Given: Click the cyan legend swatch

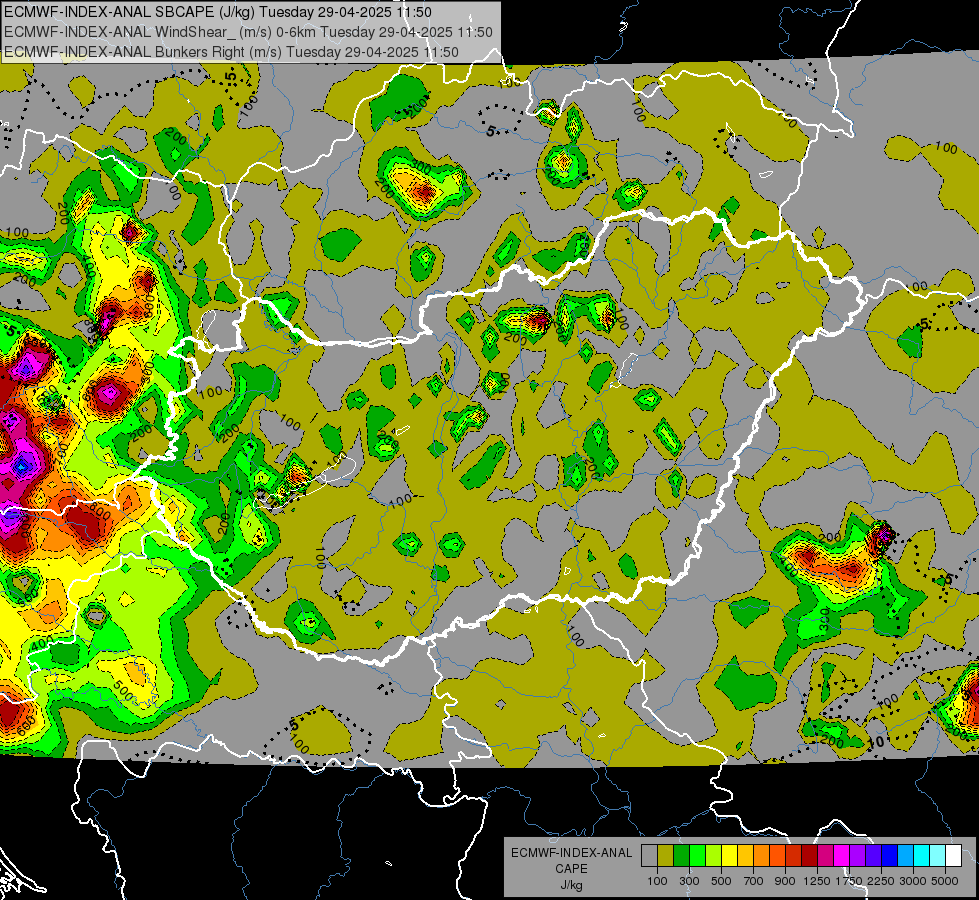Looking at the screenshot, I should click(922, 856).
